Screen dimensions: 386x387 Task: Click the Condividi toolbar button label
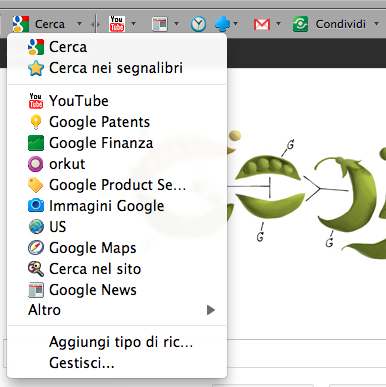tap(341, 24)
